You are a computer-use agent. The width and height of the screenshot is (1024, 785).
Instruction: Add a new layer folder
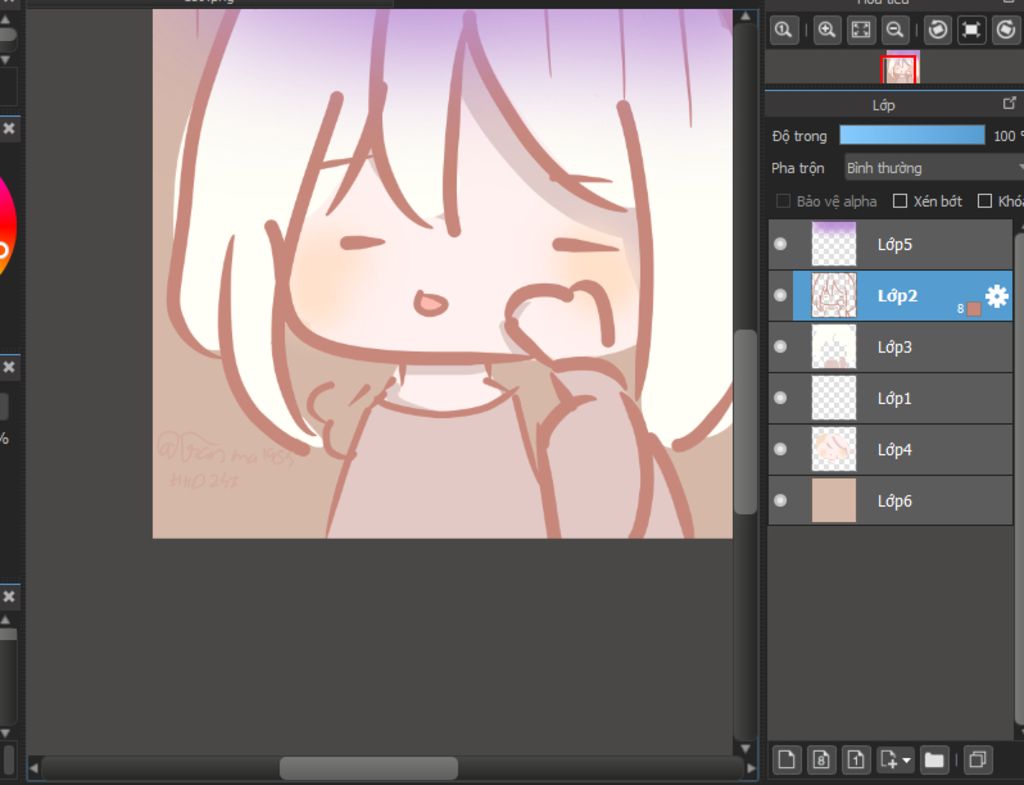[934, 760]
